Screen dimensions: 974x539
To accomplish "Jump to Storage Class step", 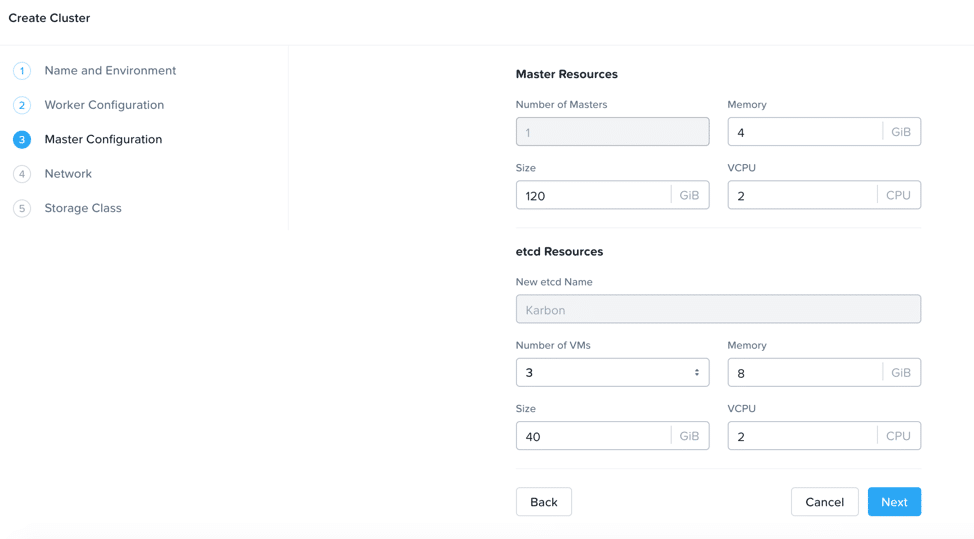I will pos(83,208).
